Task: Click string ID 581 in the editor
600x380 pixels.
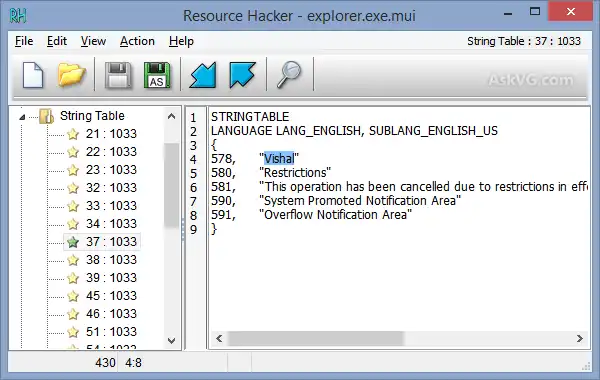Action: 223,187
